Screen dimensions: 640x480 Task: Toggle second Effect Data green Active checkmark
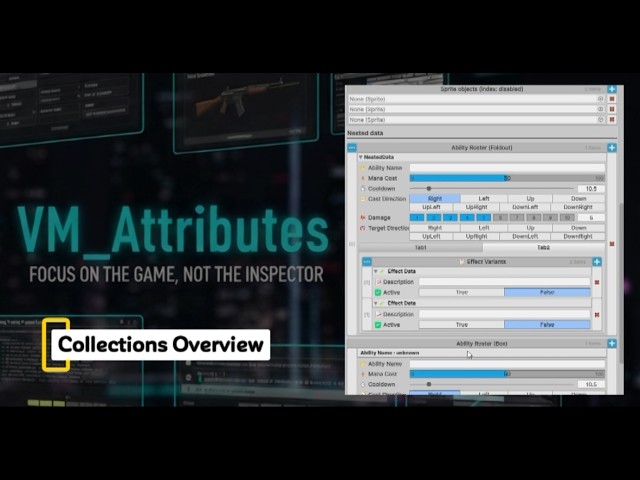click(378, 324)
